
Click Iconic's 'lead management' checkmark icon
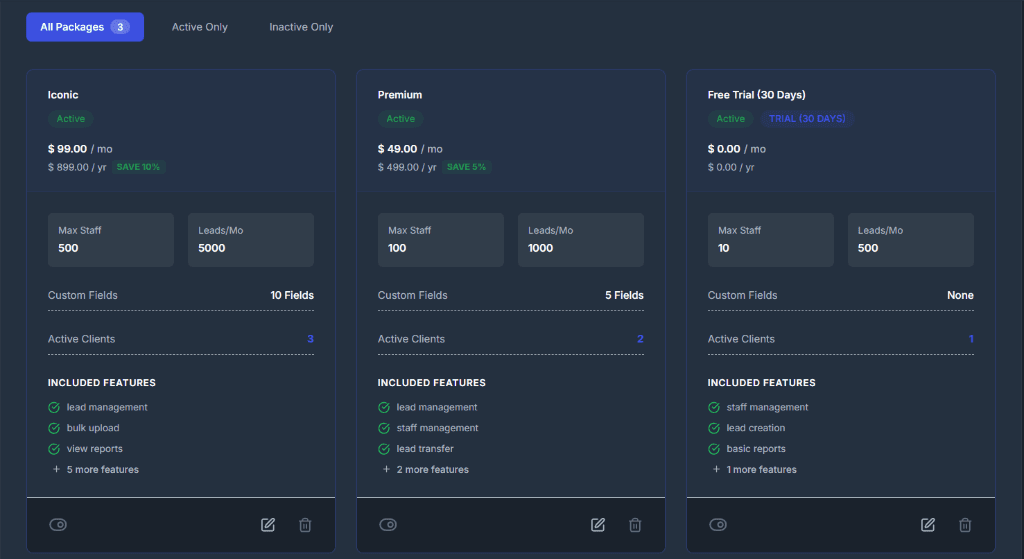coord(54,407)
